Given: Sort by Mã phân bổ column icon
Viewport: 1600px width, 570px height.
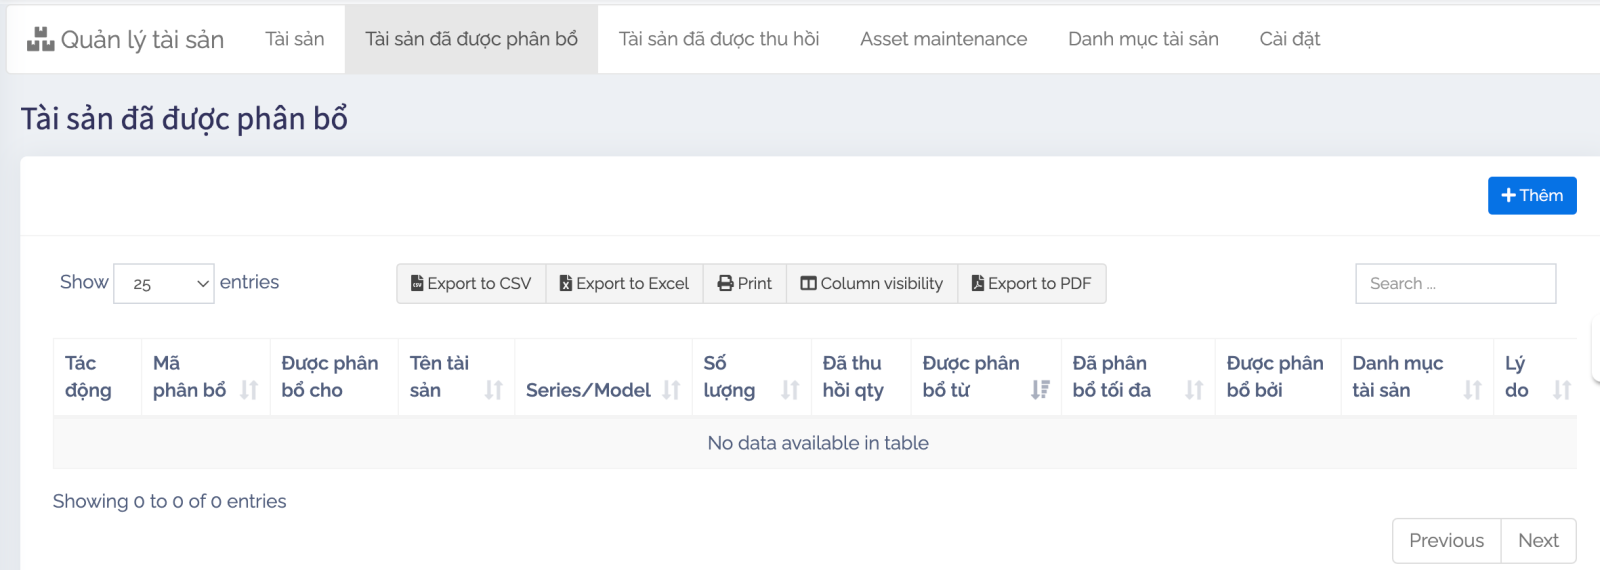Looking at the screenshot, I should [249, 390].
